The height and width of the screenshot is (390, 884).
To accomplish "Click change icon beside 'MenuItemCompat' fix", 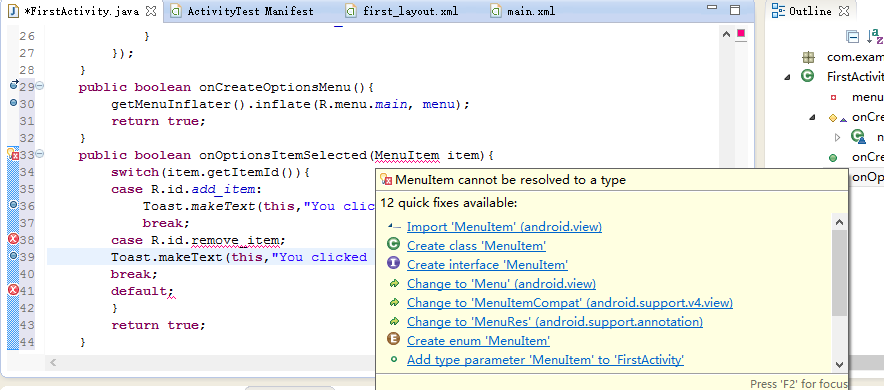I will pyautogui.click(x=394, y=303).
